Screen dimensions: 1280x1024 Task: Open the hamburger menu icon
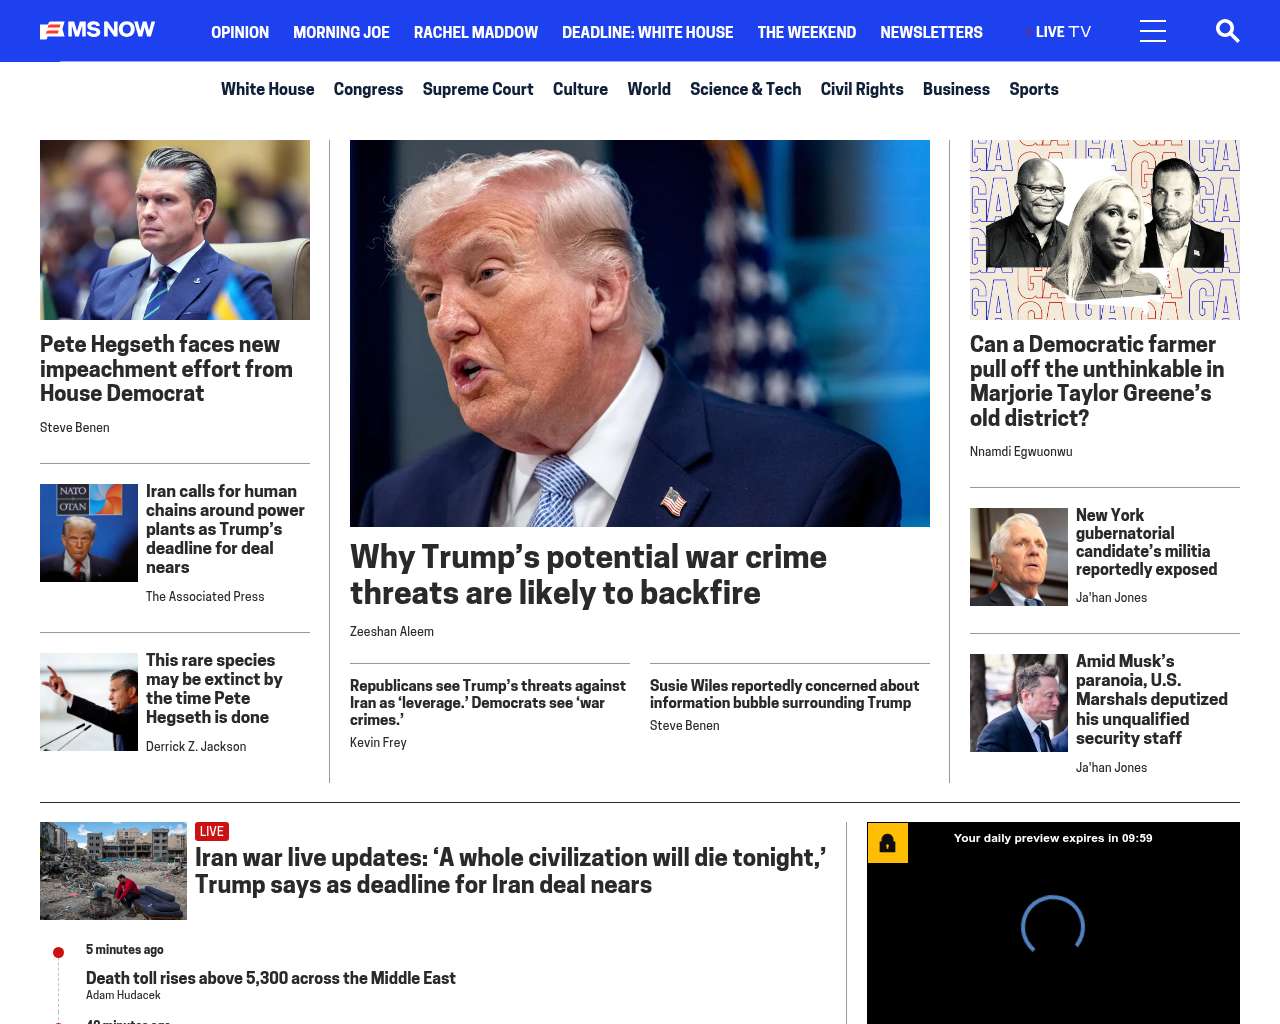[x=1153, y=31]
